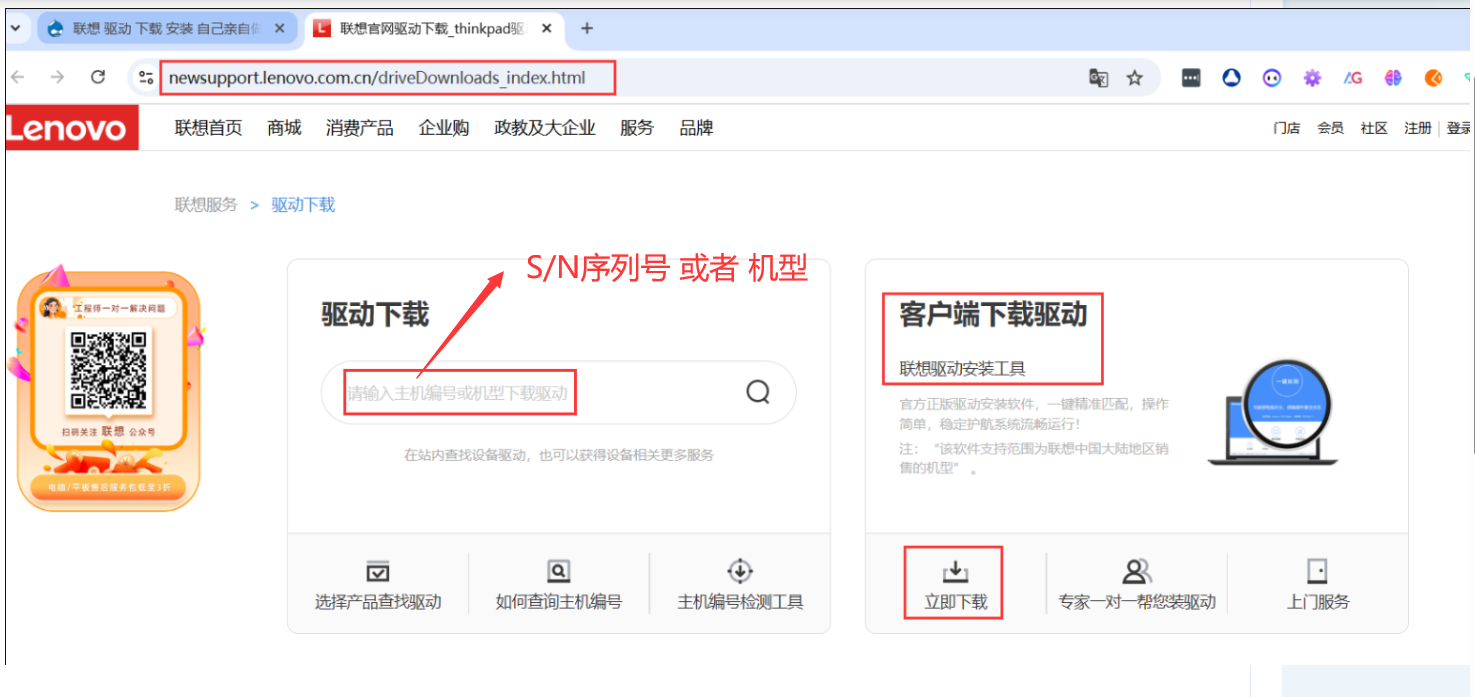Screen dimensions: 1475x697
Task: Expand the tab search dropdown arrow
Action: pos(16,28)
